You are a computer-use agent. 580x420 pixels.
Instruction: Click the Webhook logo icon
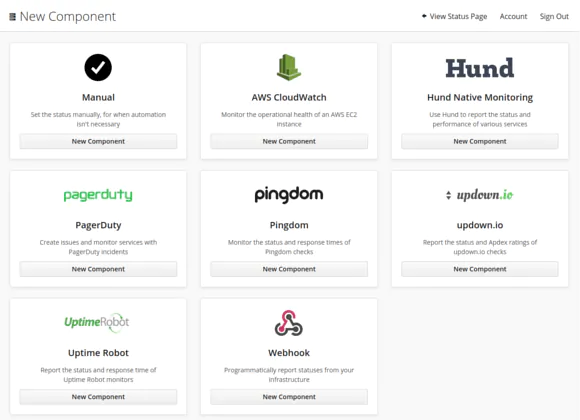pos(289,323)
